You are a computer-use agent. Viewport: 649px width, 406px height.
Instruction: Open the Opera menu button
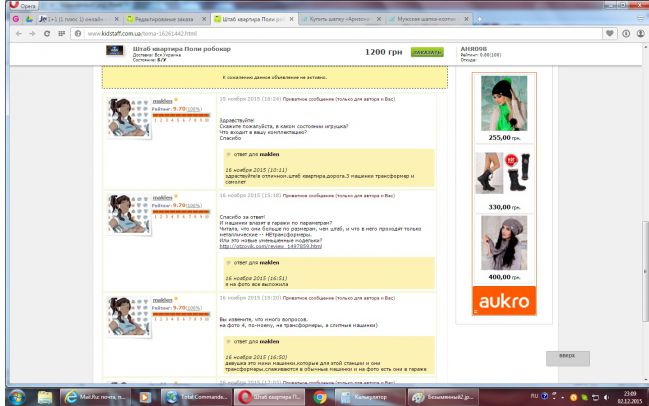click(20, 5)
